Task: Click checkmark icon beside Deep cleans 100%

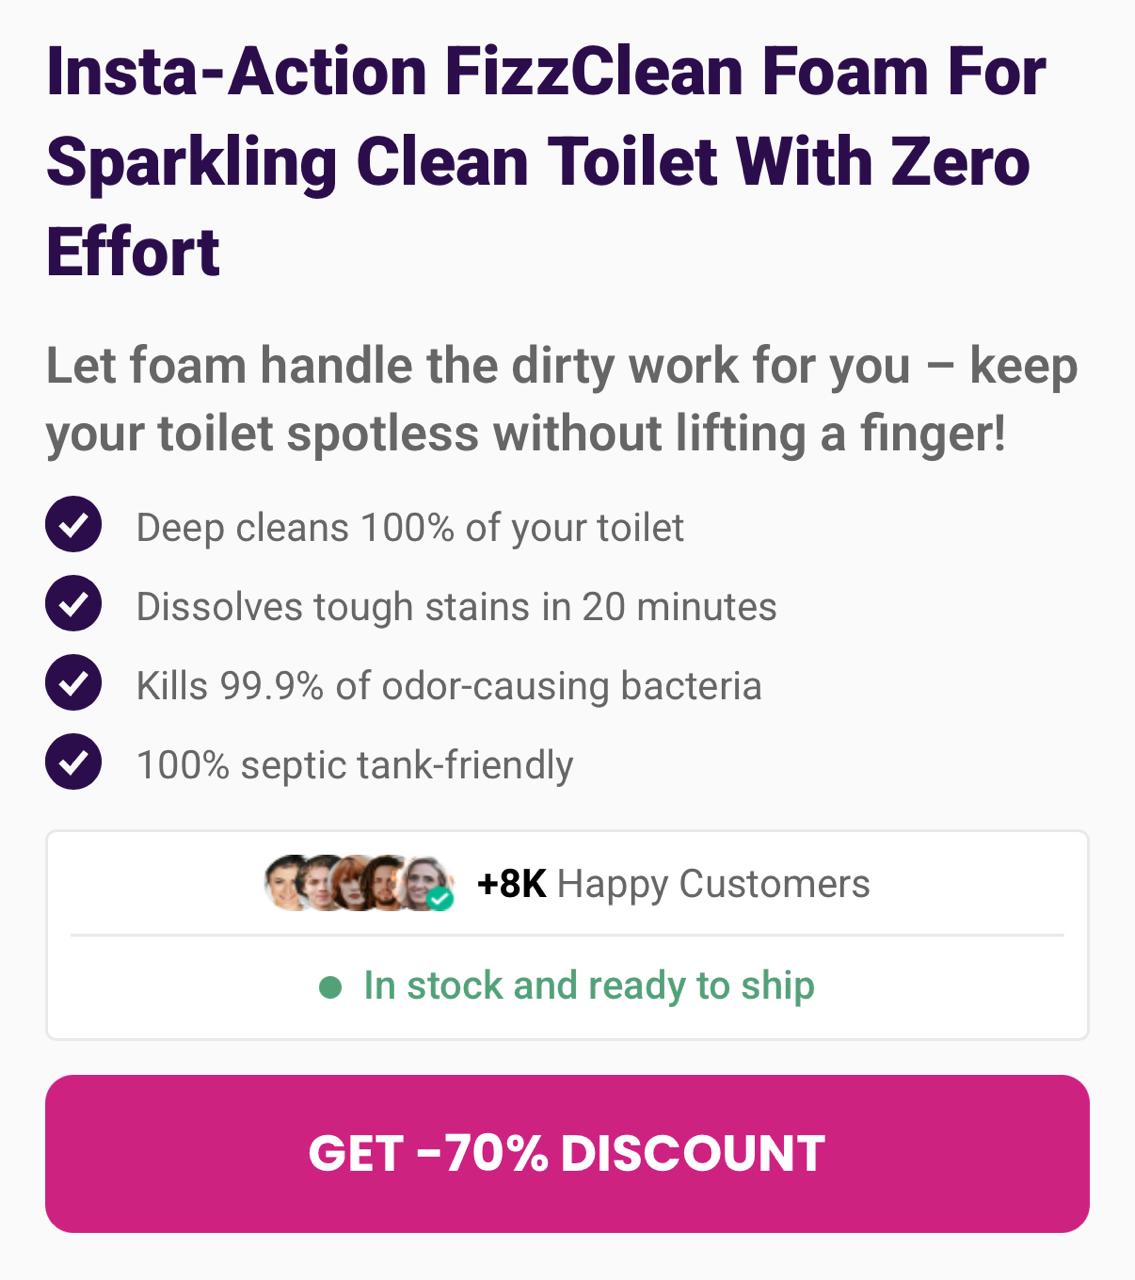Action: [73, 524]
